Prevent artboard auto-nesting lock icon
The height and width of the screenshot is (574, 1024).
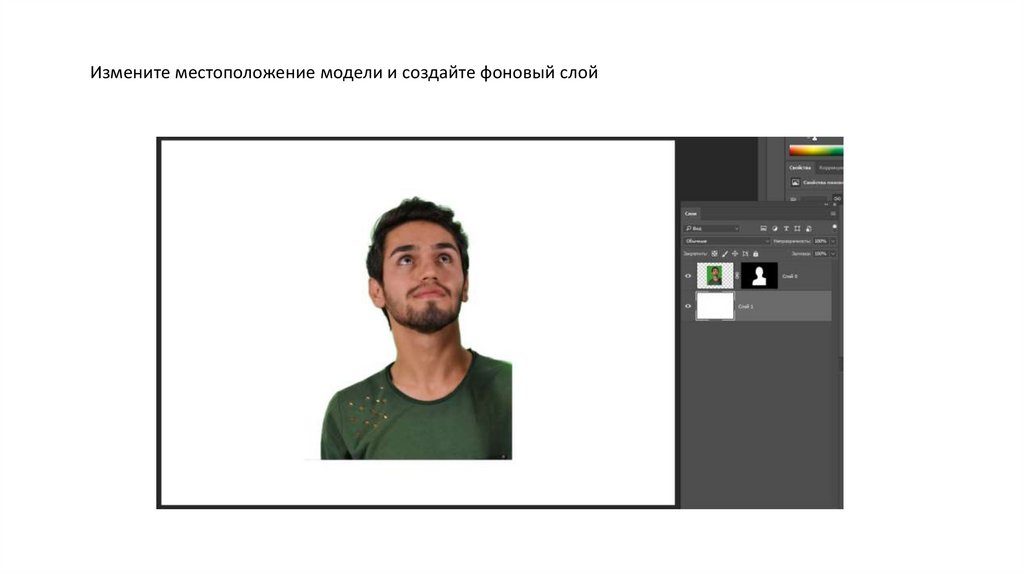coord(745,253)
